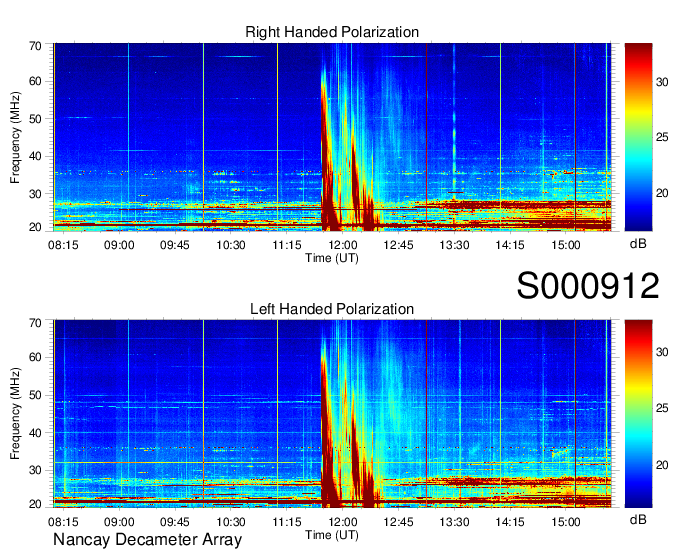
Task: Click "12:45" tick on Right Handed time axis
Action: pos(398,245)
